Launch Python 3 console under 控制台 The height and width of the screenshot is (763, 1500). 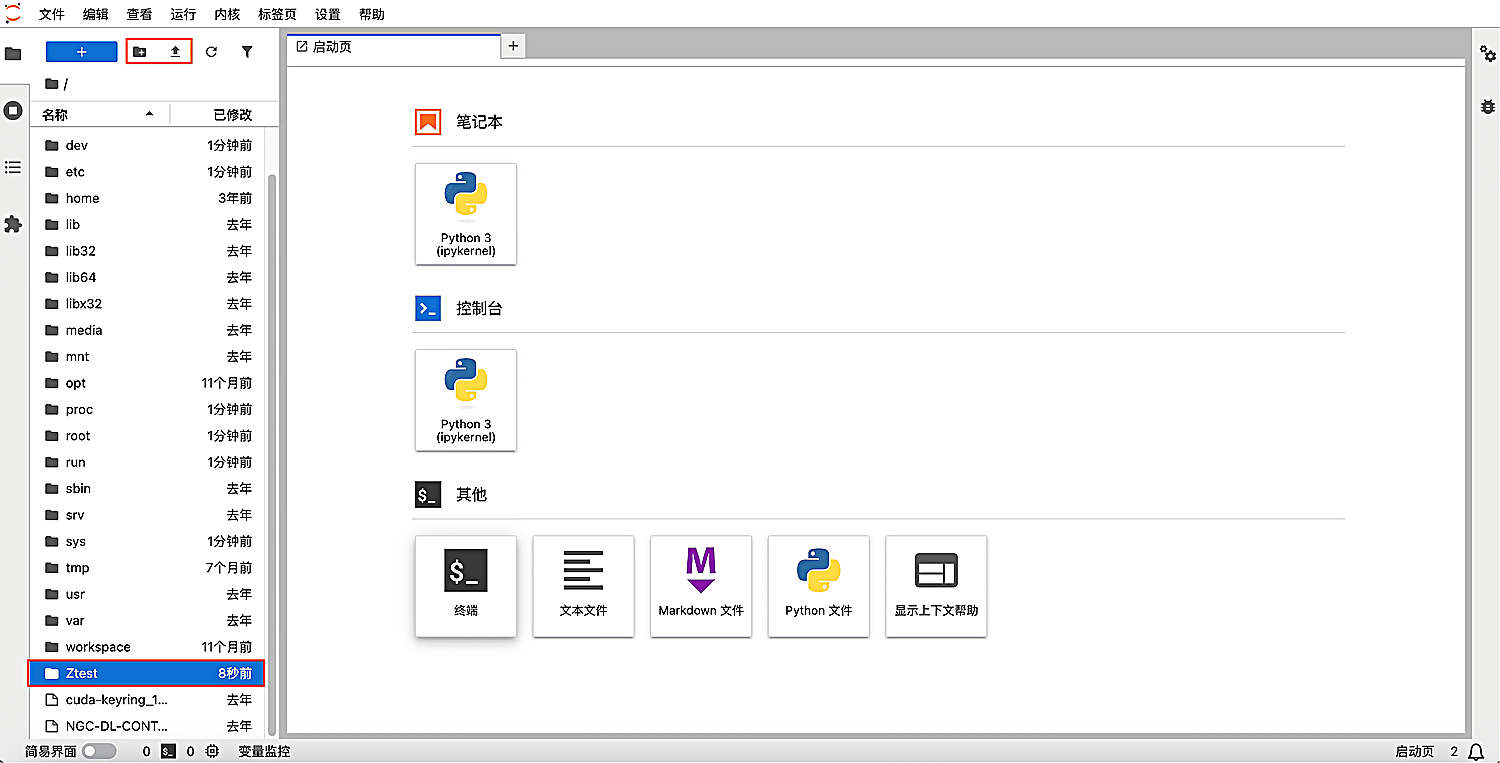[466, 400]
